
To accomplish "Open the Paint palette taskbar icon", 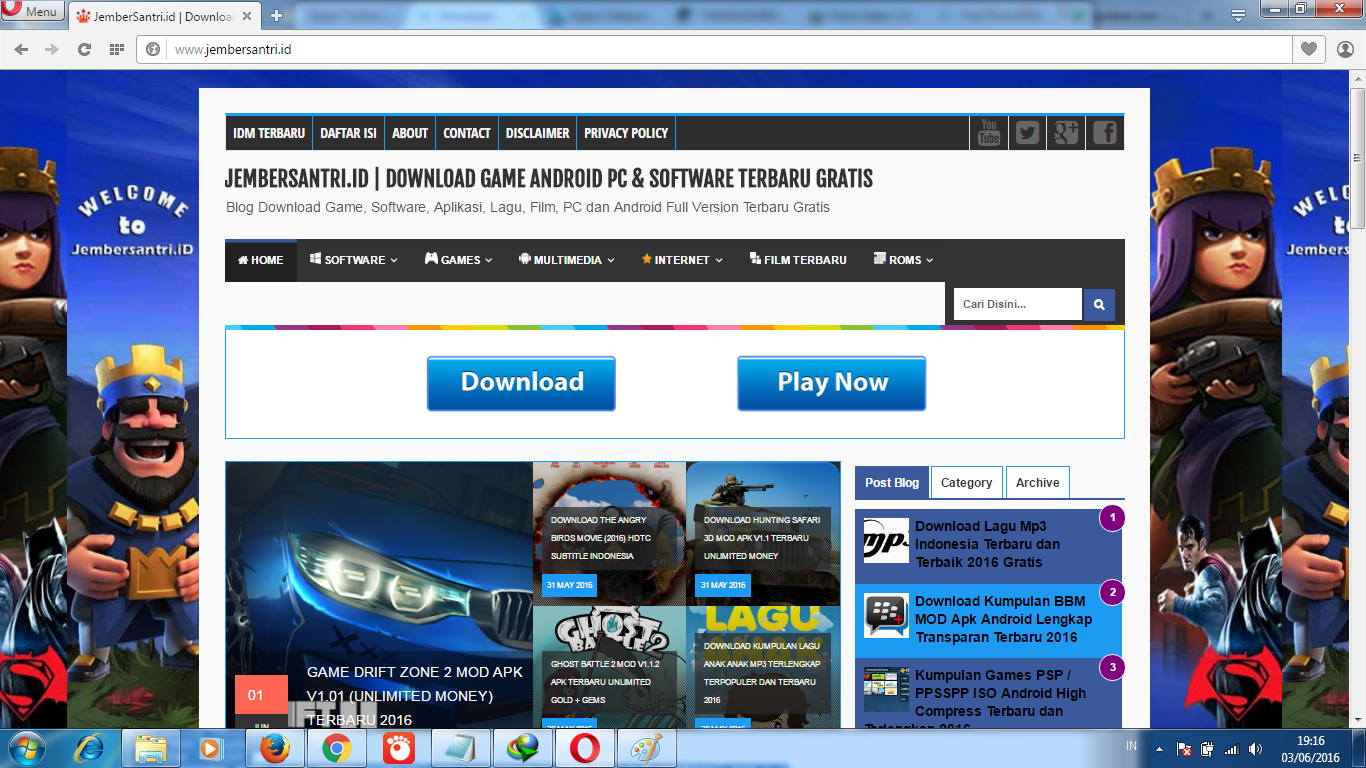I will (647, 748).
